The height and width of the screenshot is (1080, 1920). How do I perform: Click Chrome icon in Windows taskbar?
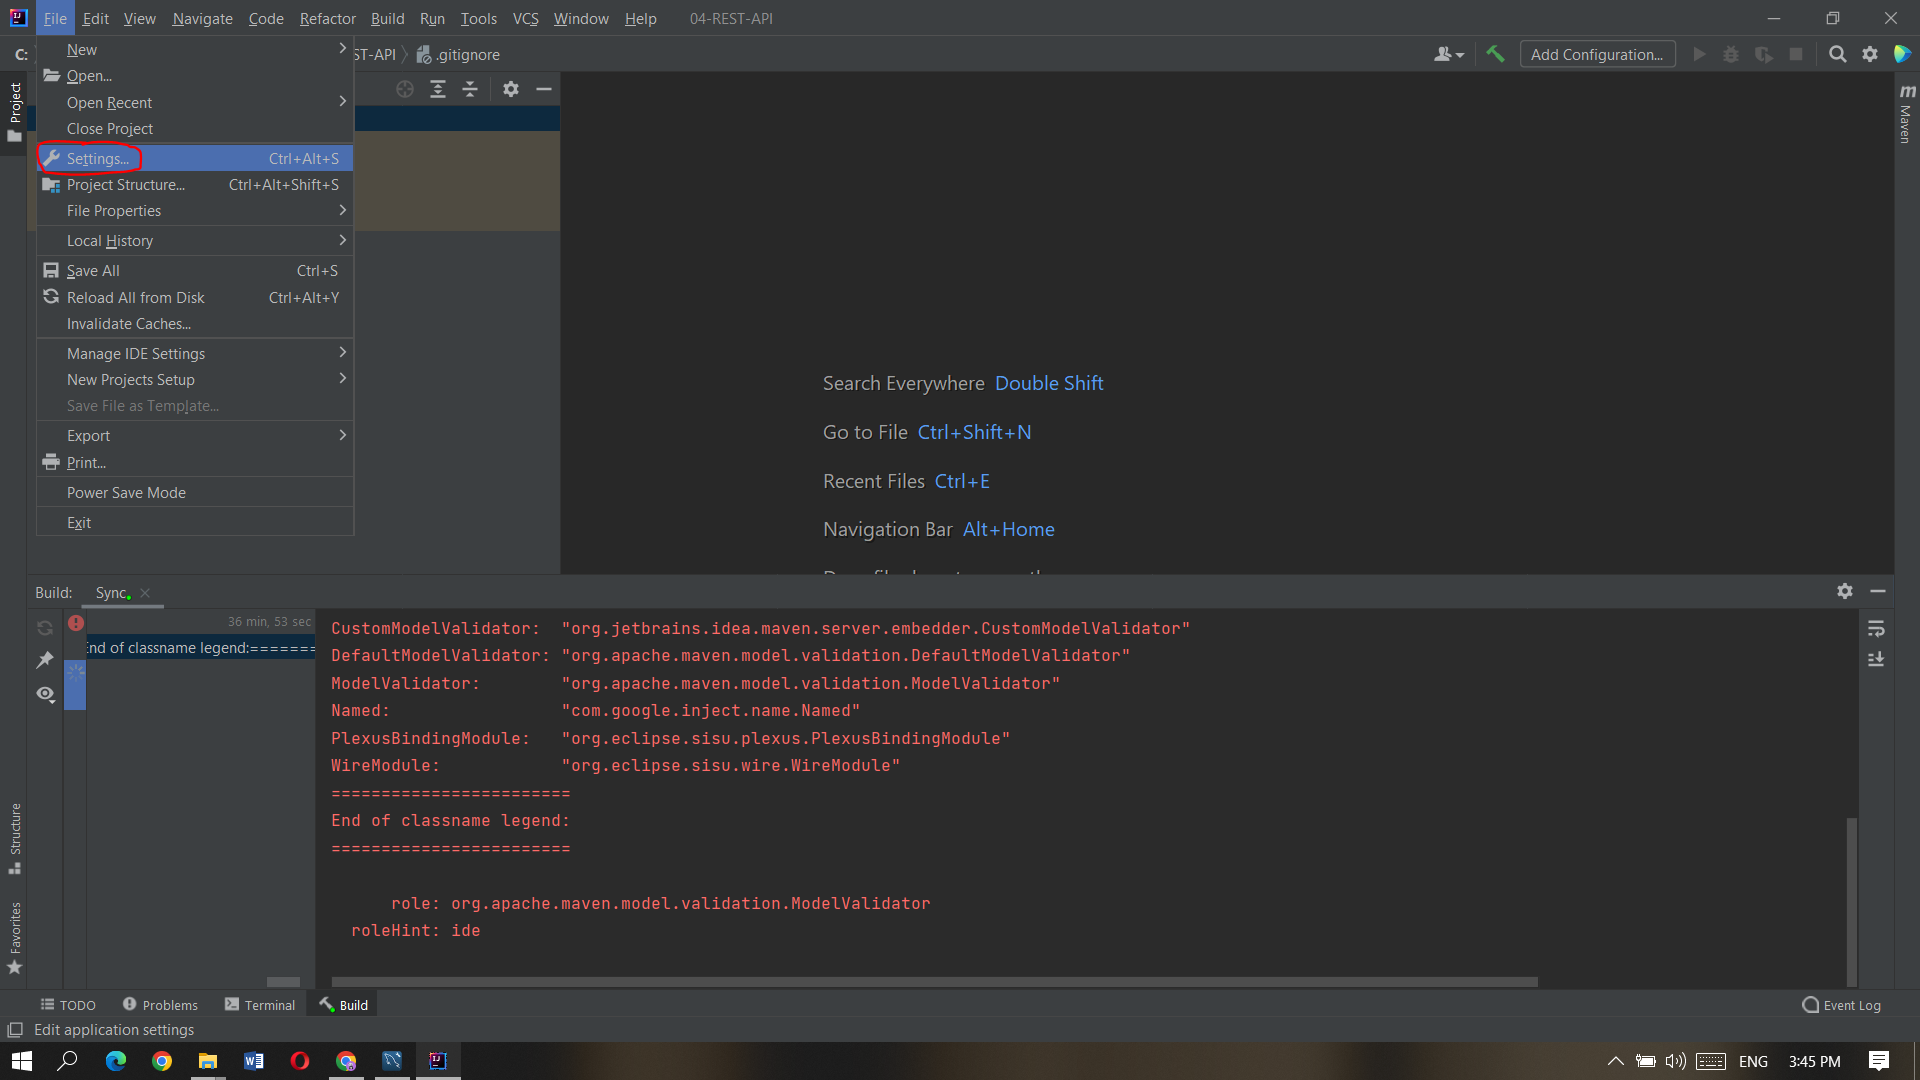click(162, 1061)
